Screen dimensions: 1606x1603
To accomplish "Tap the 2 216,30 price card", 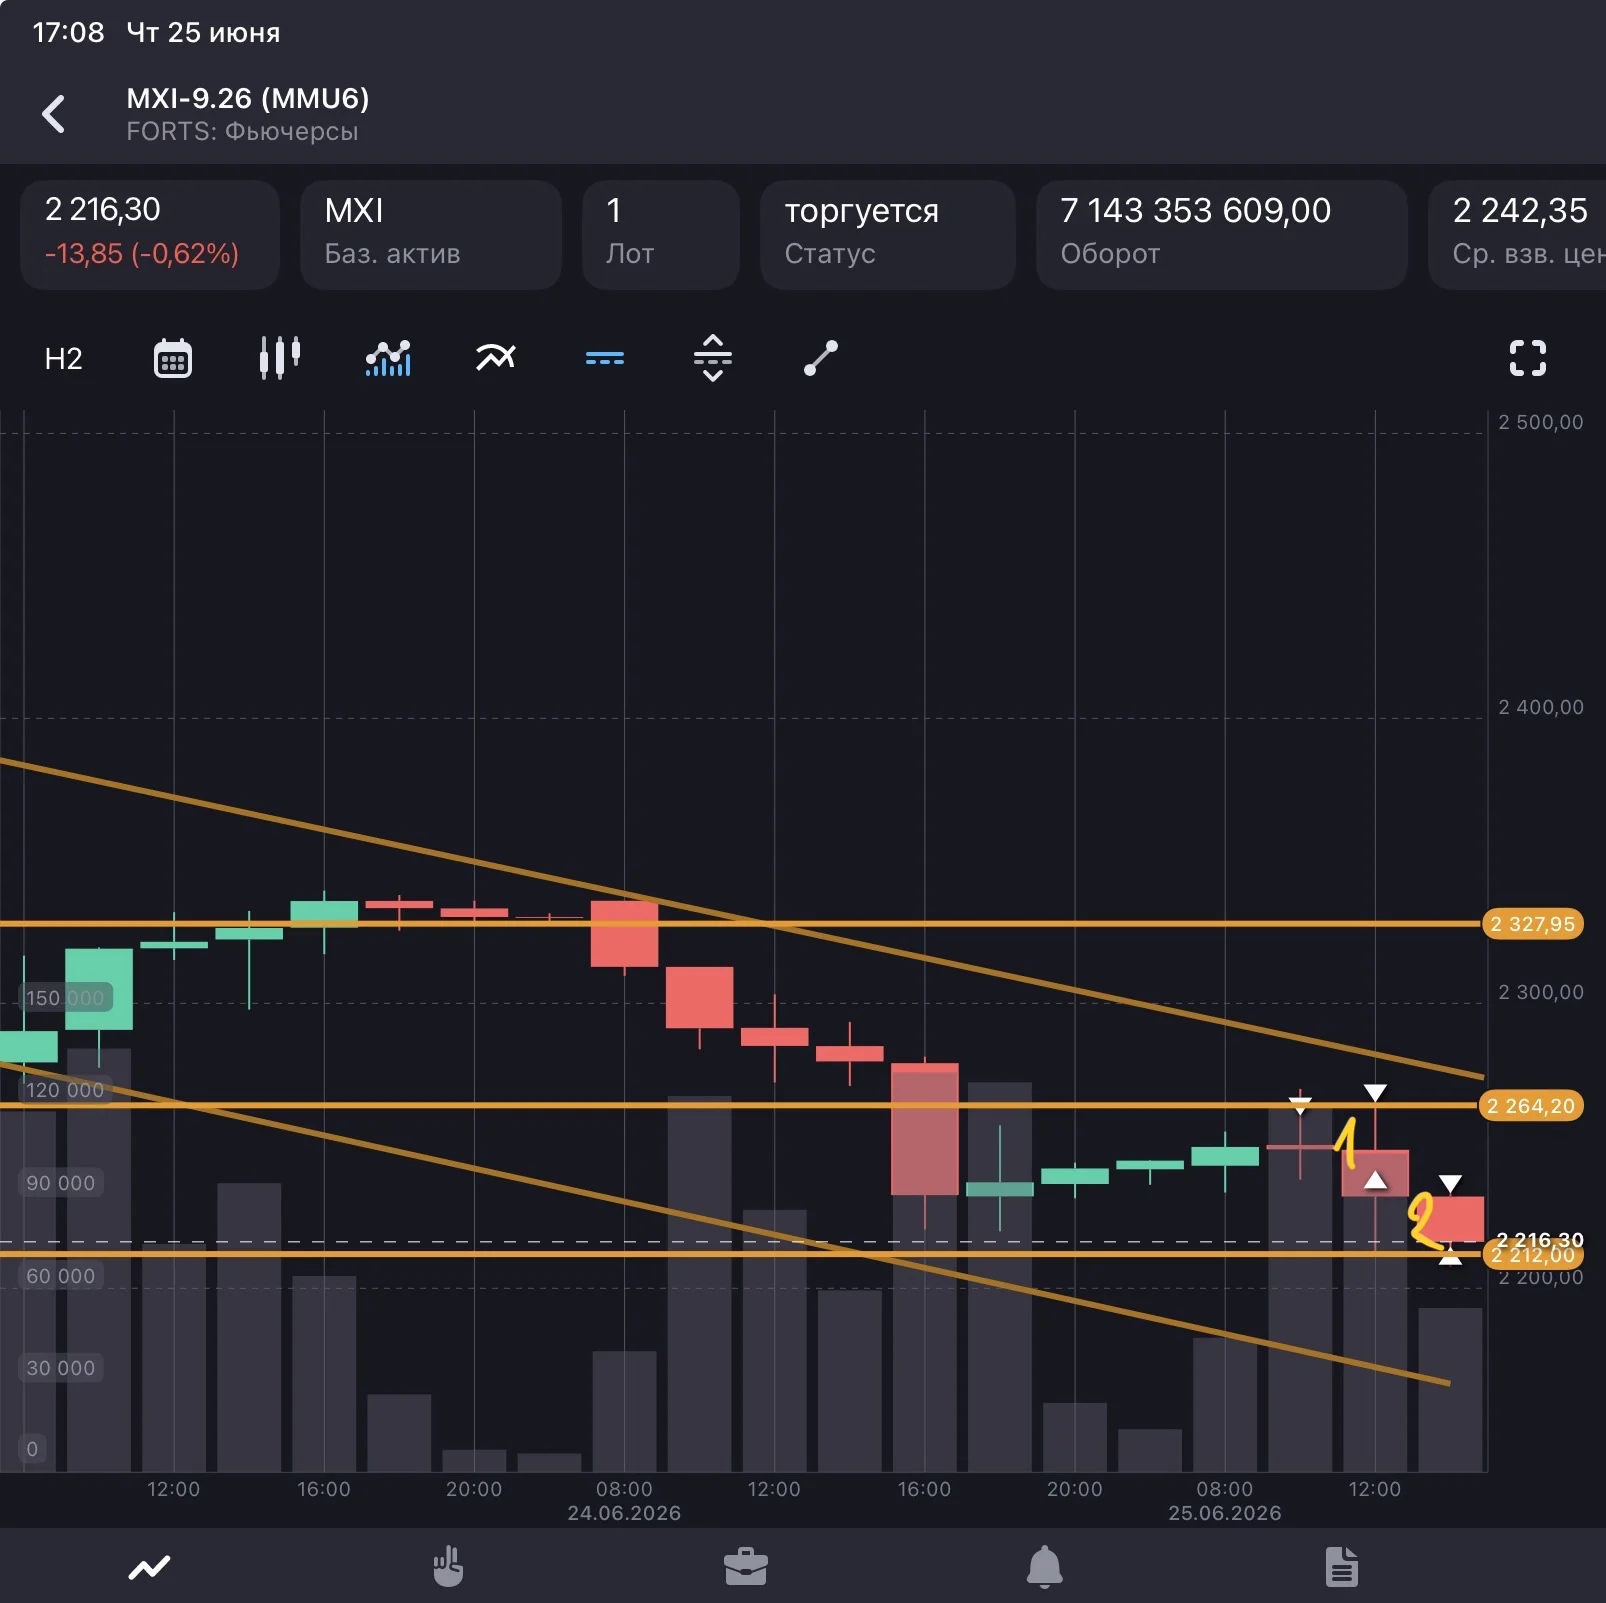I will tap(150, 235).
